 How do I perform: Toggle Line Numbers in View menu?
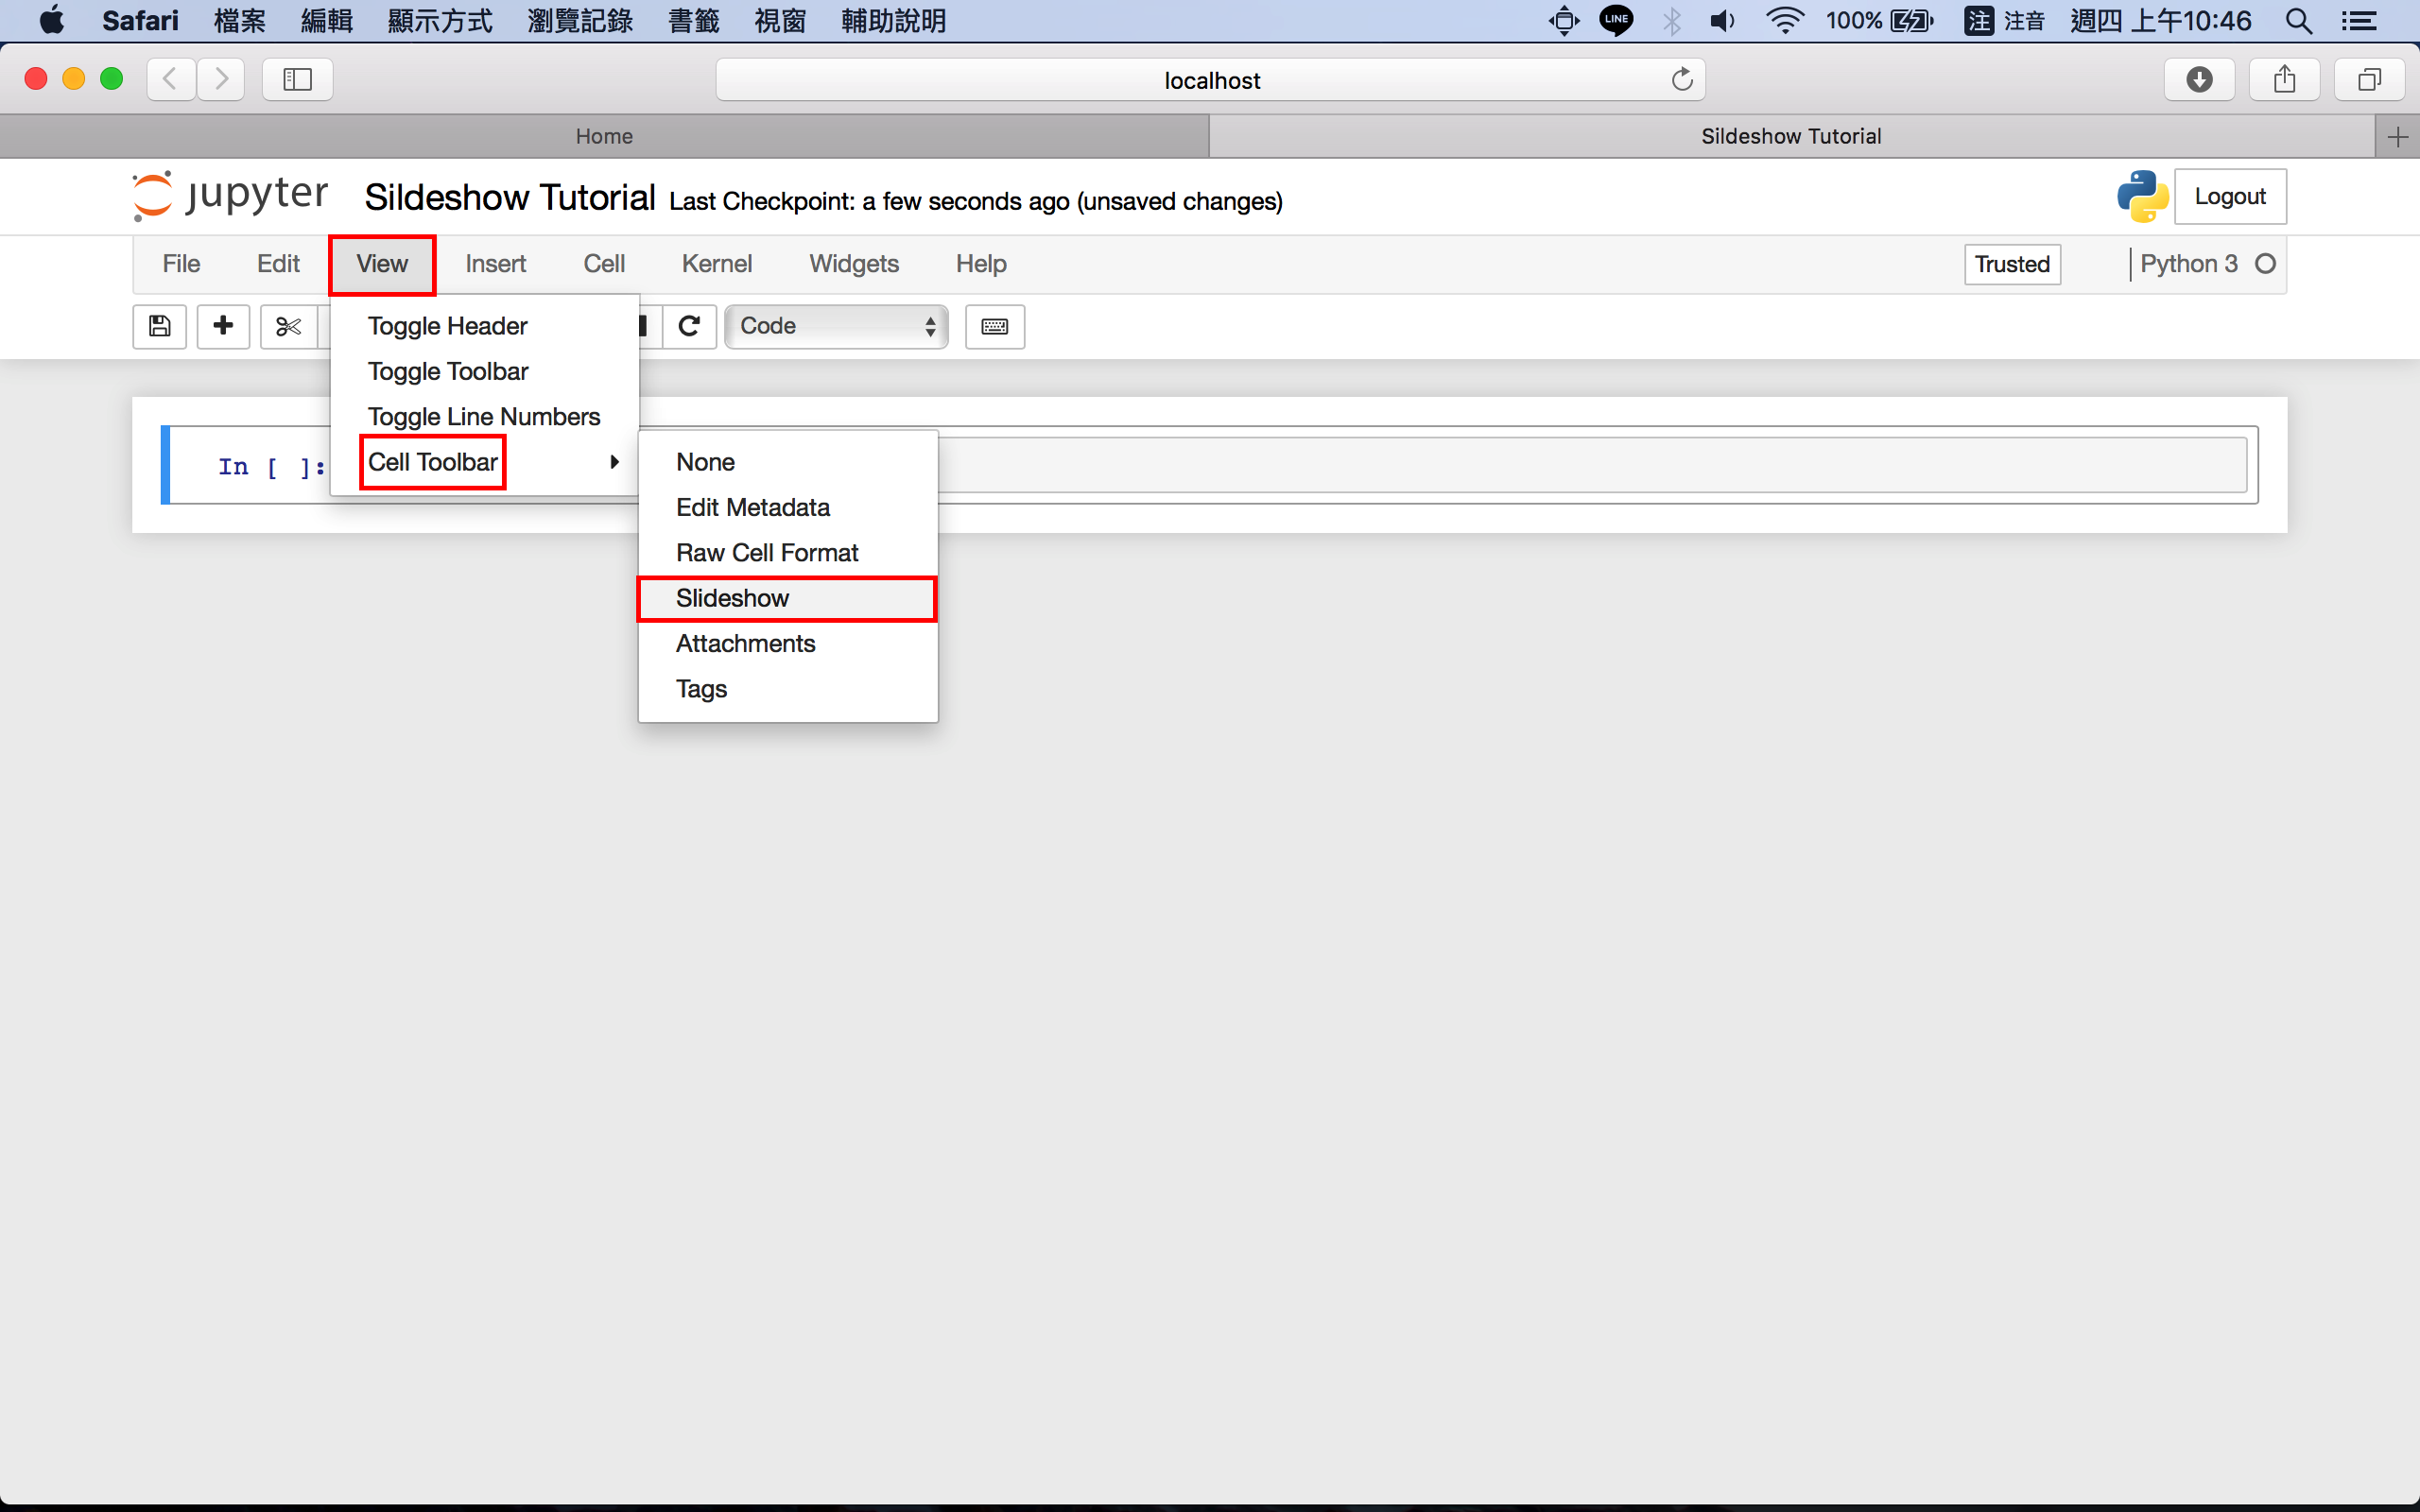[x=483, y=416]
